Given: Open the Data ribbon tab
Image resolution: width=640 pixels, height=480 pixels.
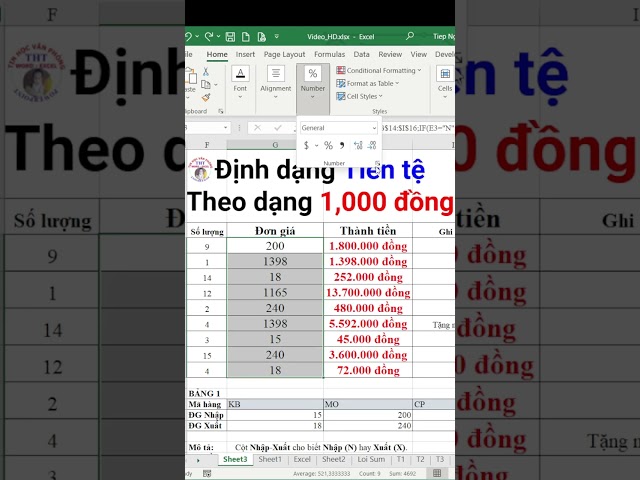Looking at the screenshot, I should [x=361, y=54].
